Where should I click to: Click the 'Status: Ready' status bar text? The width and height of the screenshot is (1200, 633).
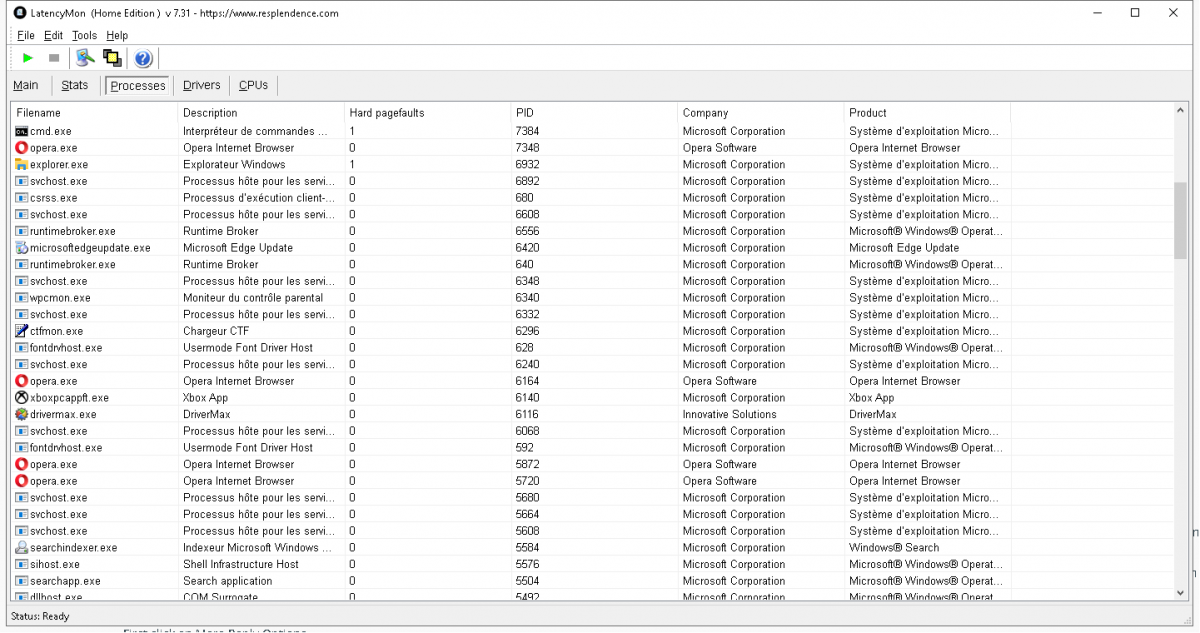pyautogui.click(x=40, y=616)
